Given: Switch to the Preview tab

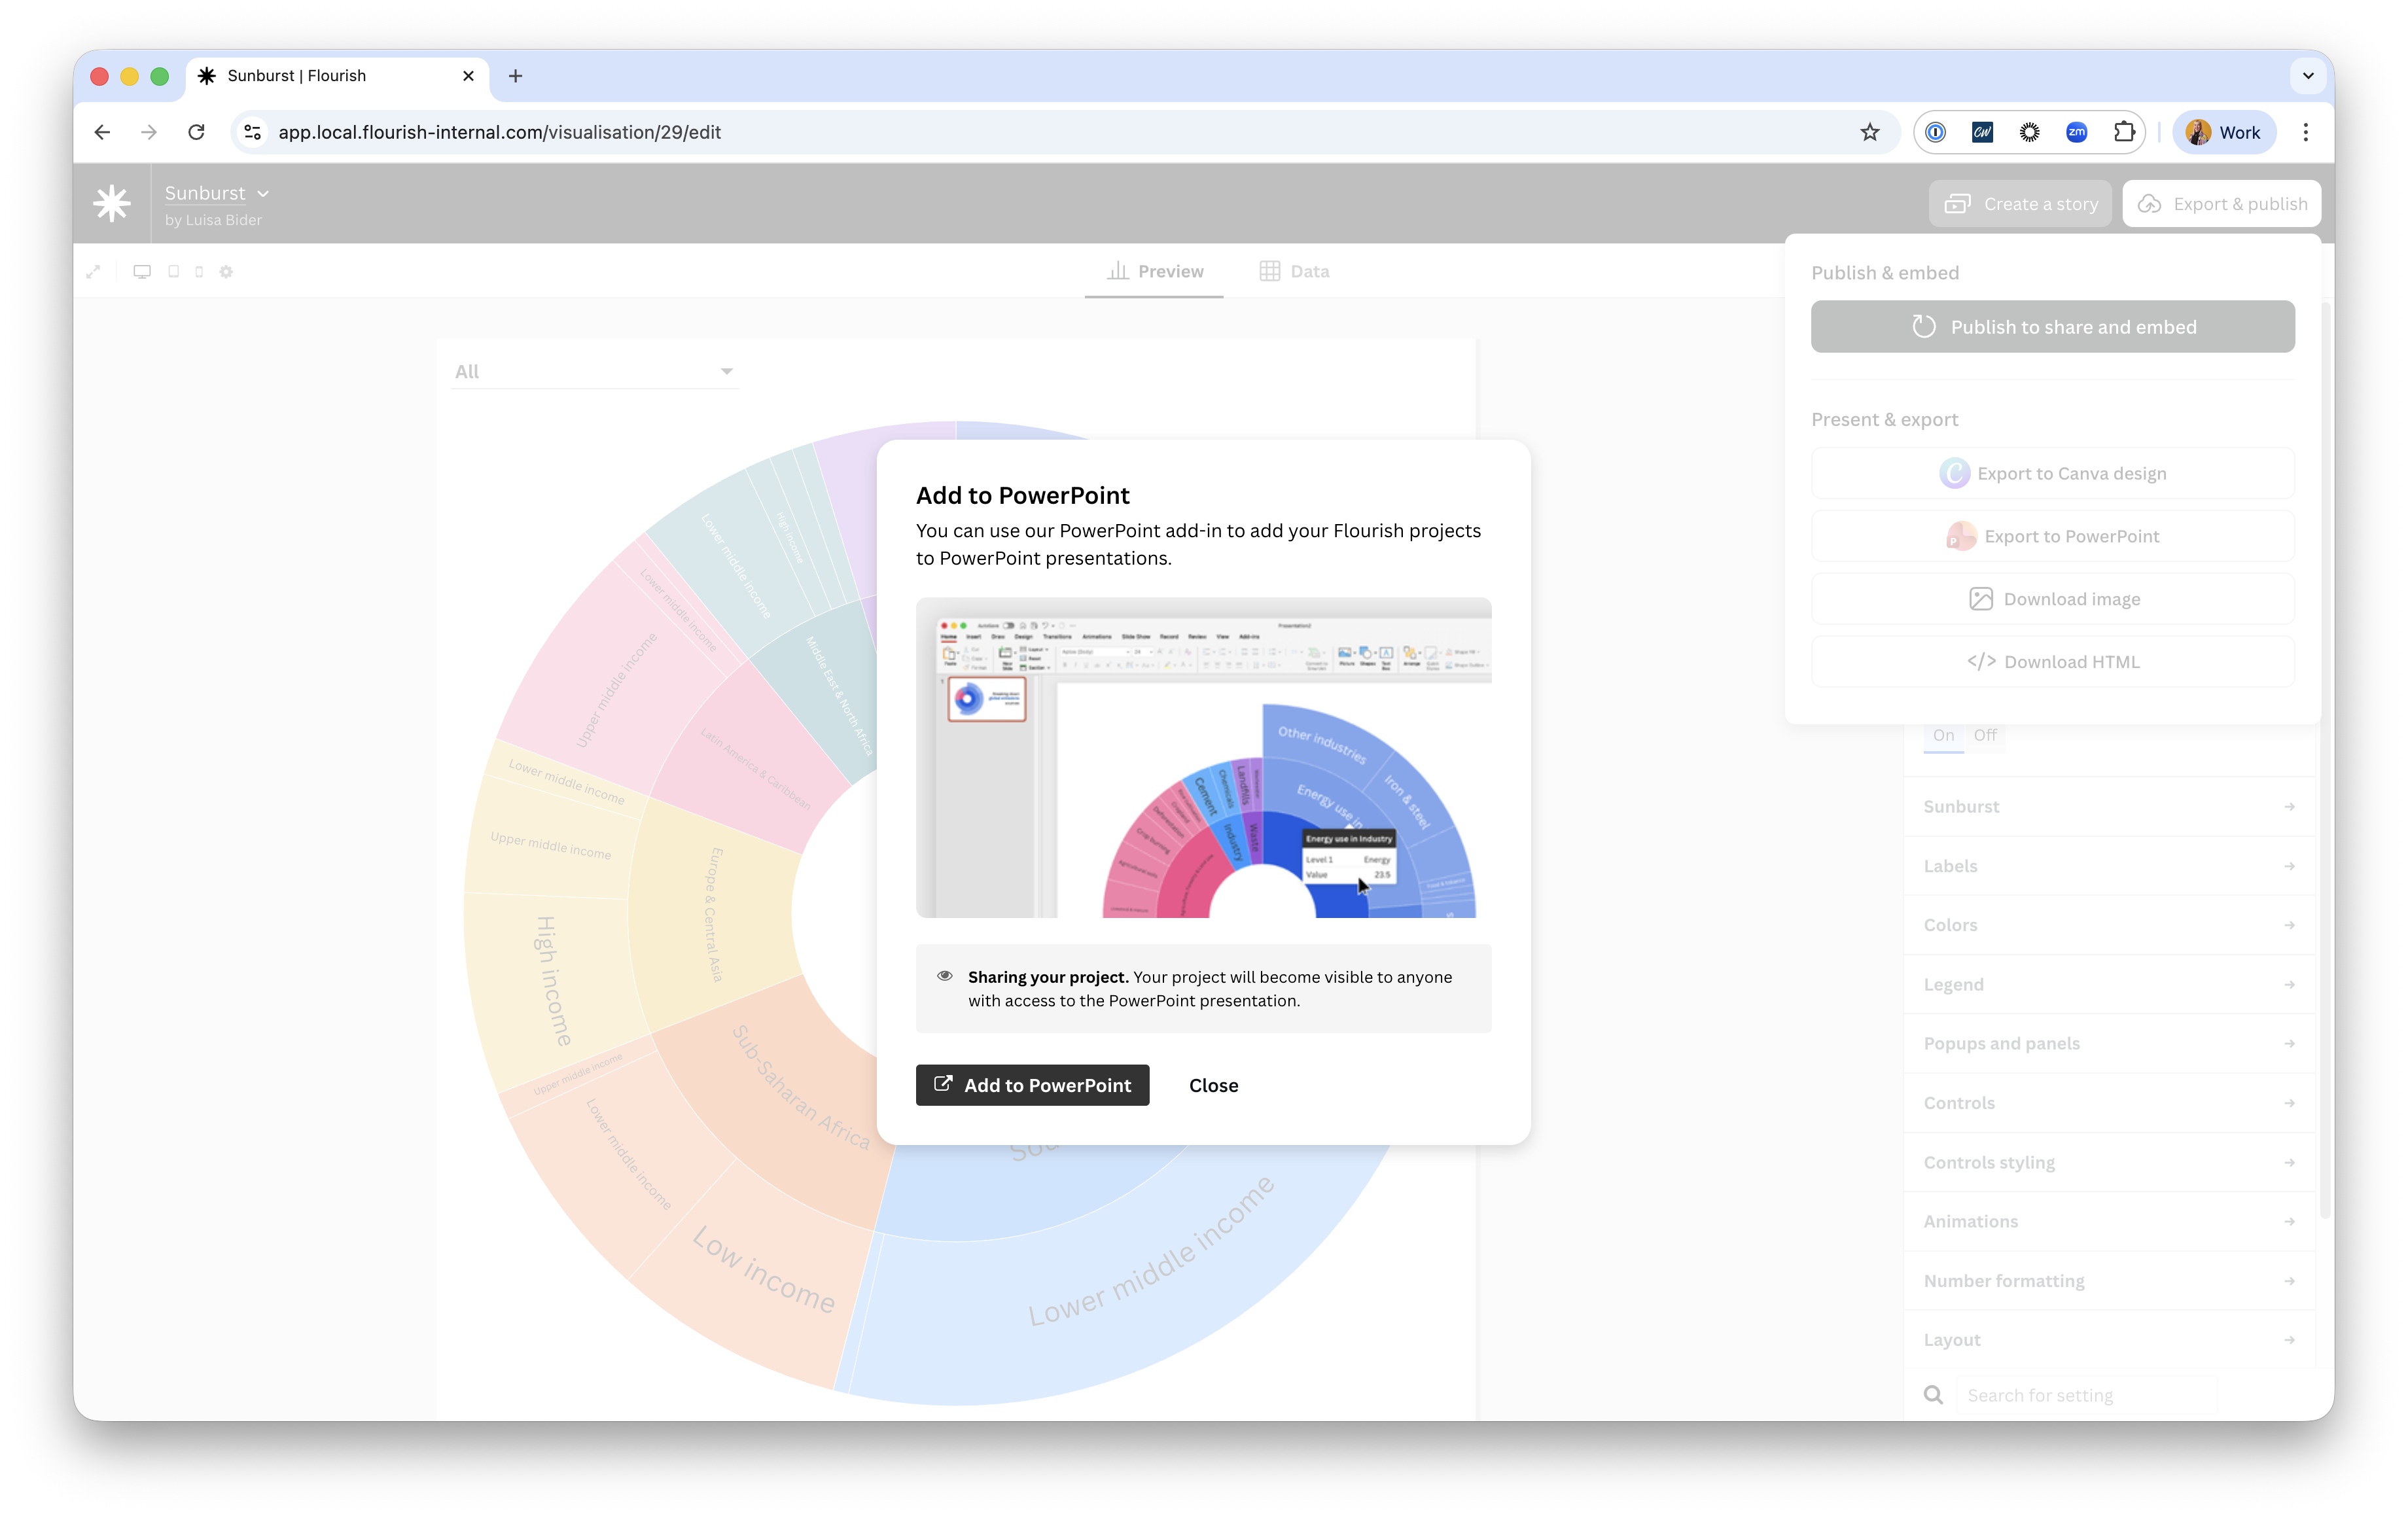Looking at the screenshot, I should tap(1155, 272).
